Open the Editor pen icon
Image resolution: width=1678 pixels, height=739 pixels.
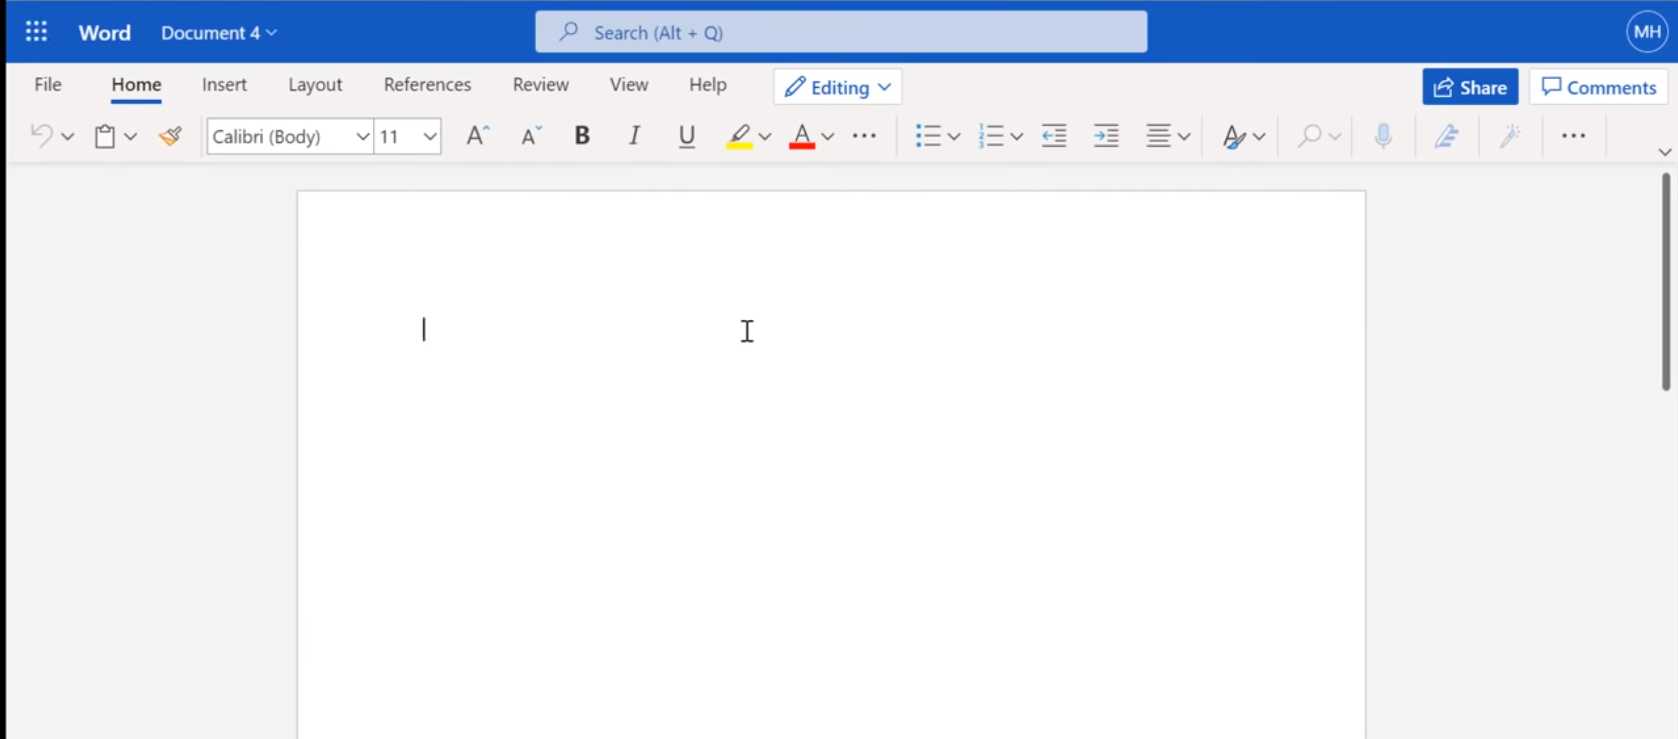(x=1446, y=136)
